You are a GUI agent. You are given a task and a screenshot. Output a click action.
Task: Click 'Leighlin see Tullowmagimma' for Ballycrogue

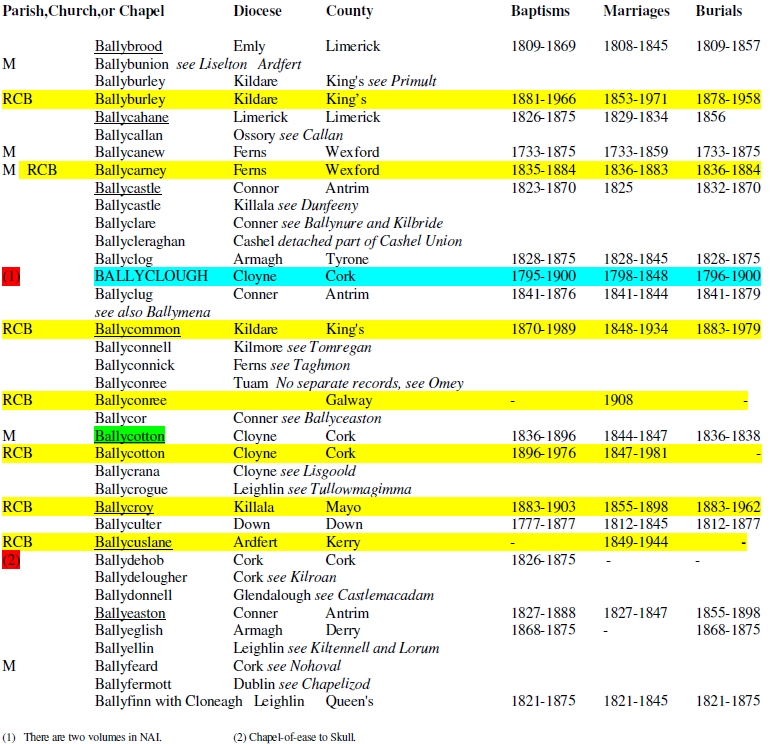point(322,489)
